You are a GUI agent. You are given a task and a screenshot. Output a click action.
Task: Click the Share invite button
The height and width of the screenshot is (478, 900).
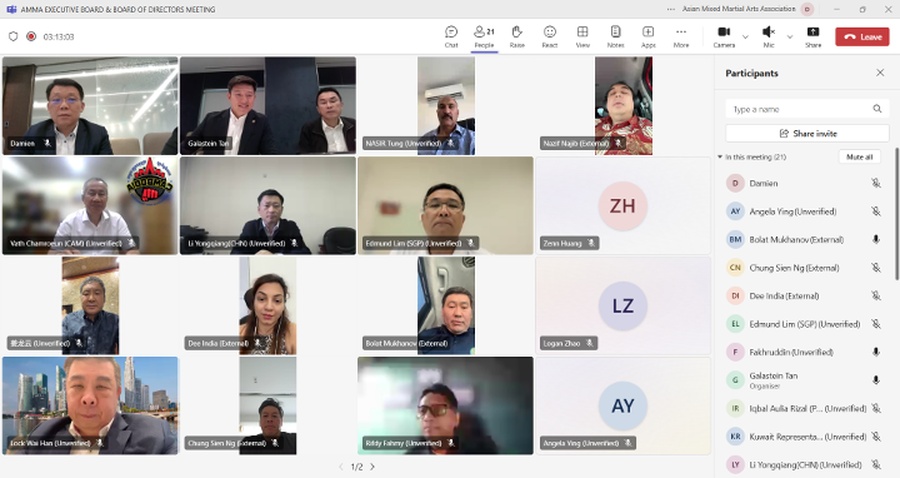[807, 133]
